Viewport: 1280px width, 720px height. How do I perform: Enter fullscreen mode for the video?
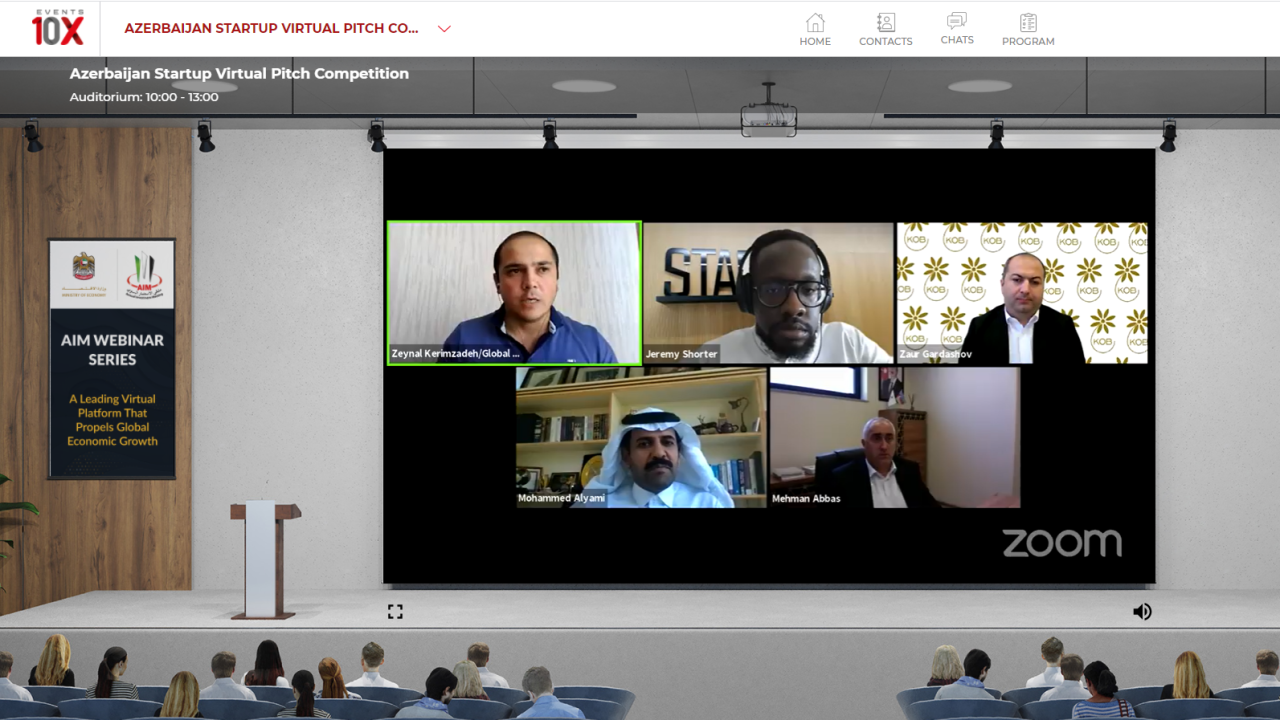395,611
